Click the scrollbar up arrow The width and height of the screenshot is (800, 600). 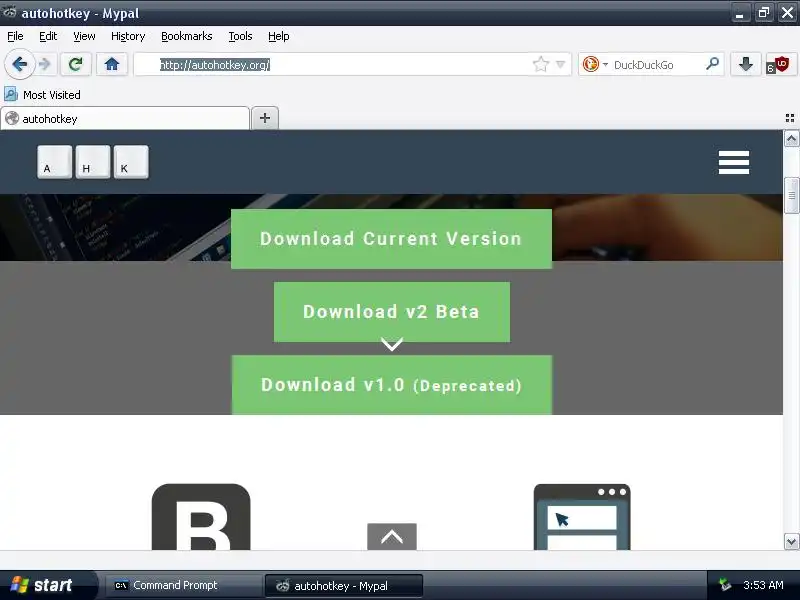(791, 139)
